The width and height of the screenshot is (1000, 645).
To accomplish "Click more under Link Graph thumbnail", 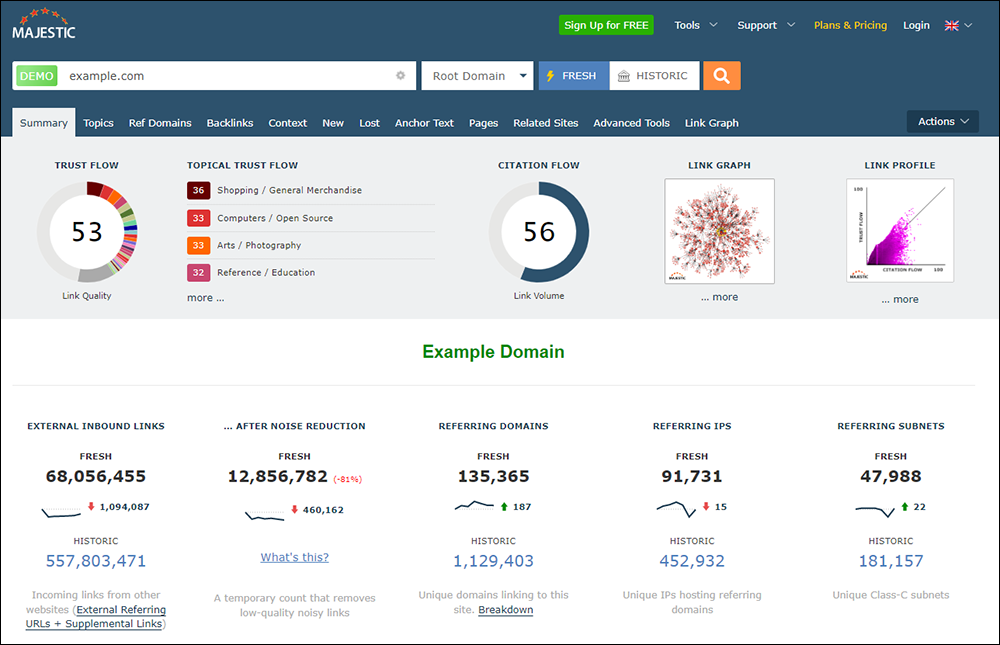I will (719, 297).
